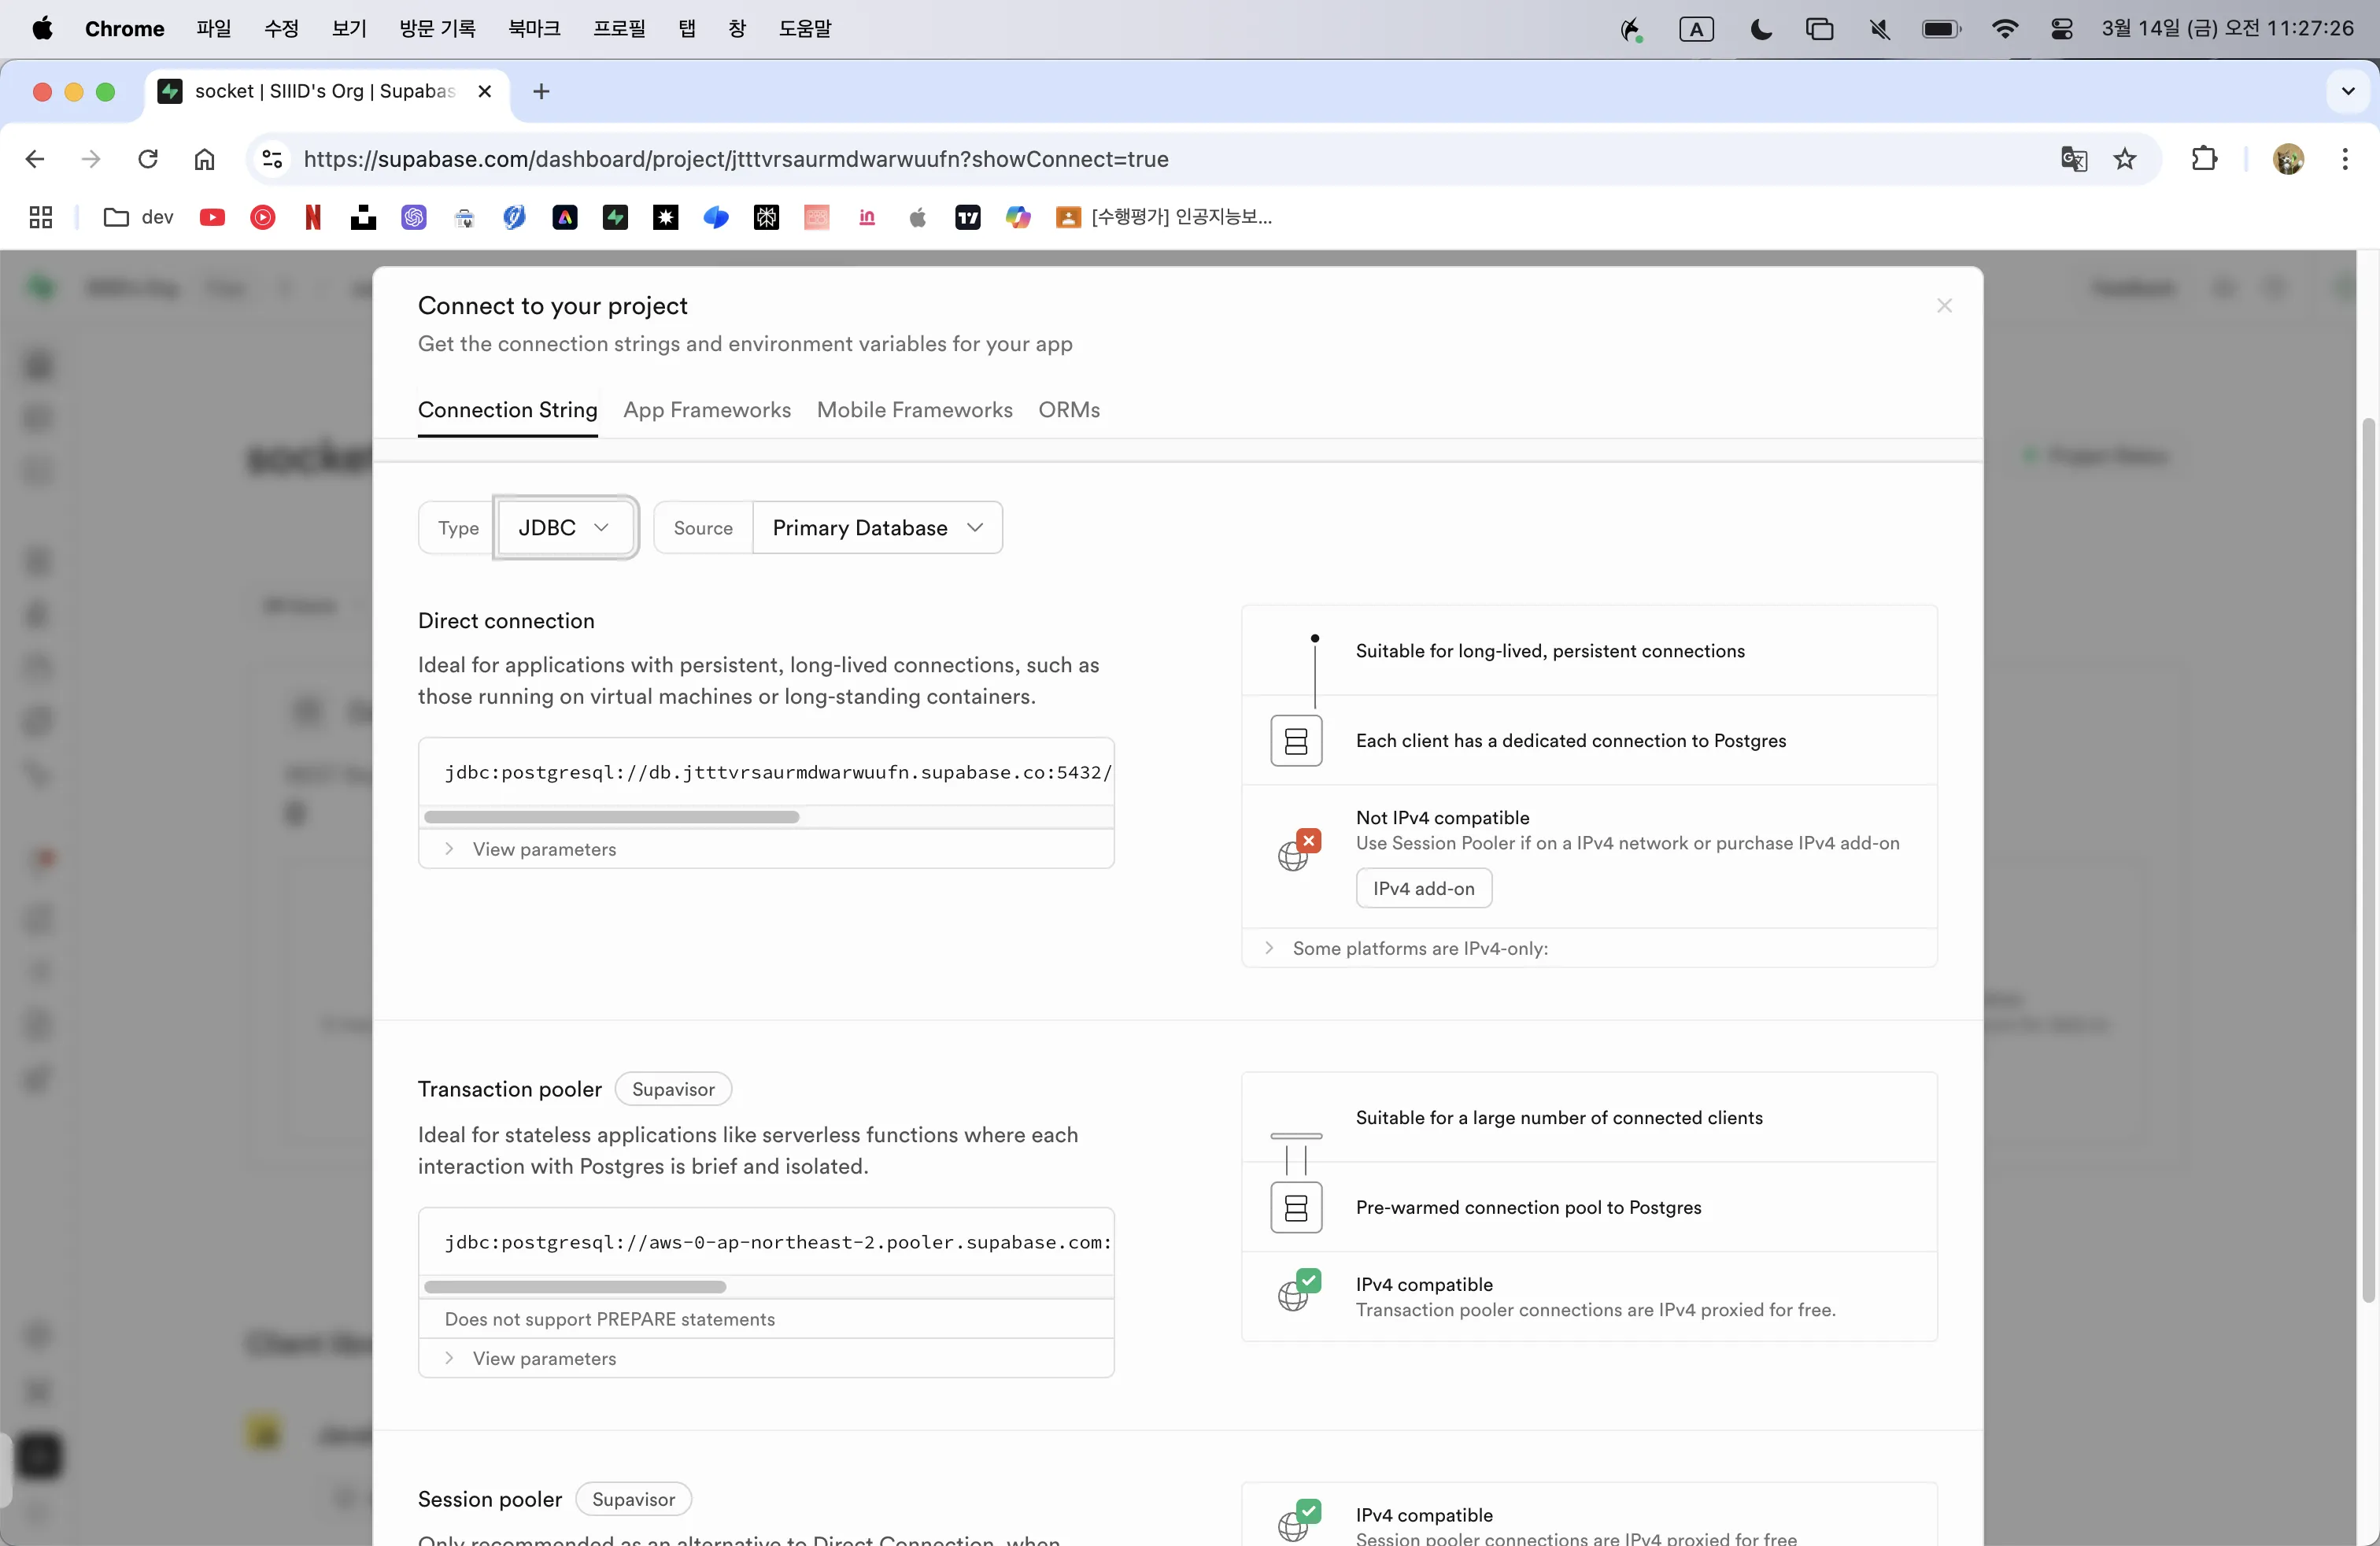
Task: Open the Chrome extensions puzzle icon
Action: (2204, 159)
